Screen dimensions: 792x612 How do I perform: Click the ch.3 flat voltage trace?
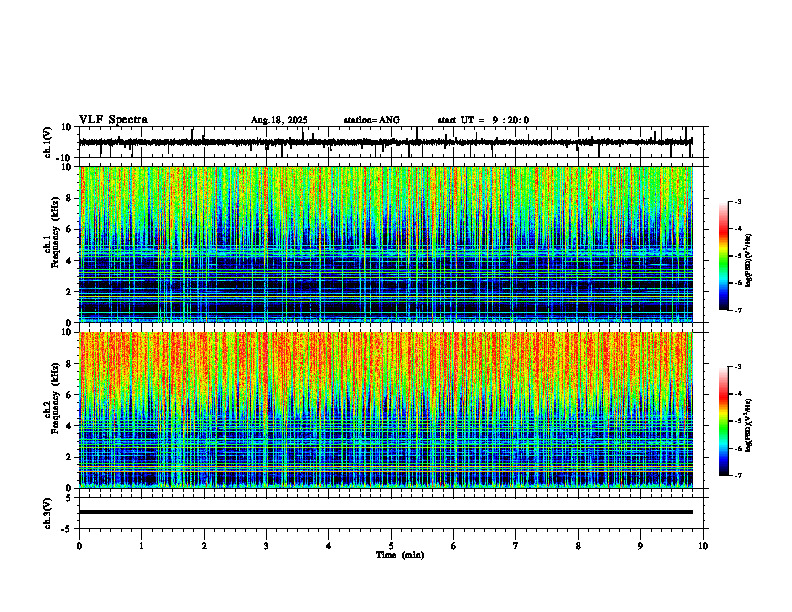click(385, 512)
